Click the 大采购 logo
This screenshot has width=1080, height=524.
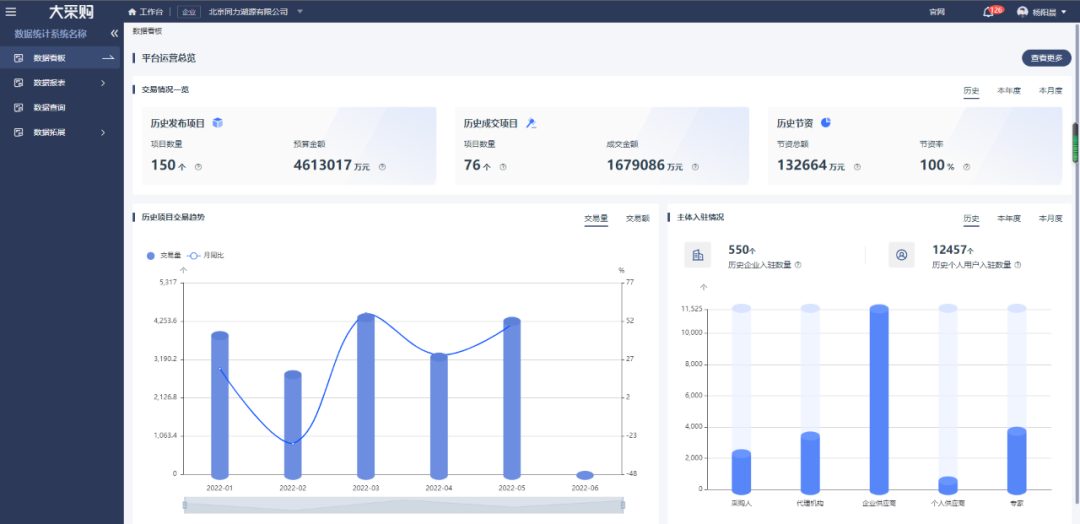click(71, 12)
